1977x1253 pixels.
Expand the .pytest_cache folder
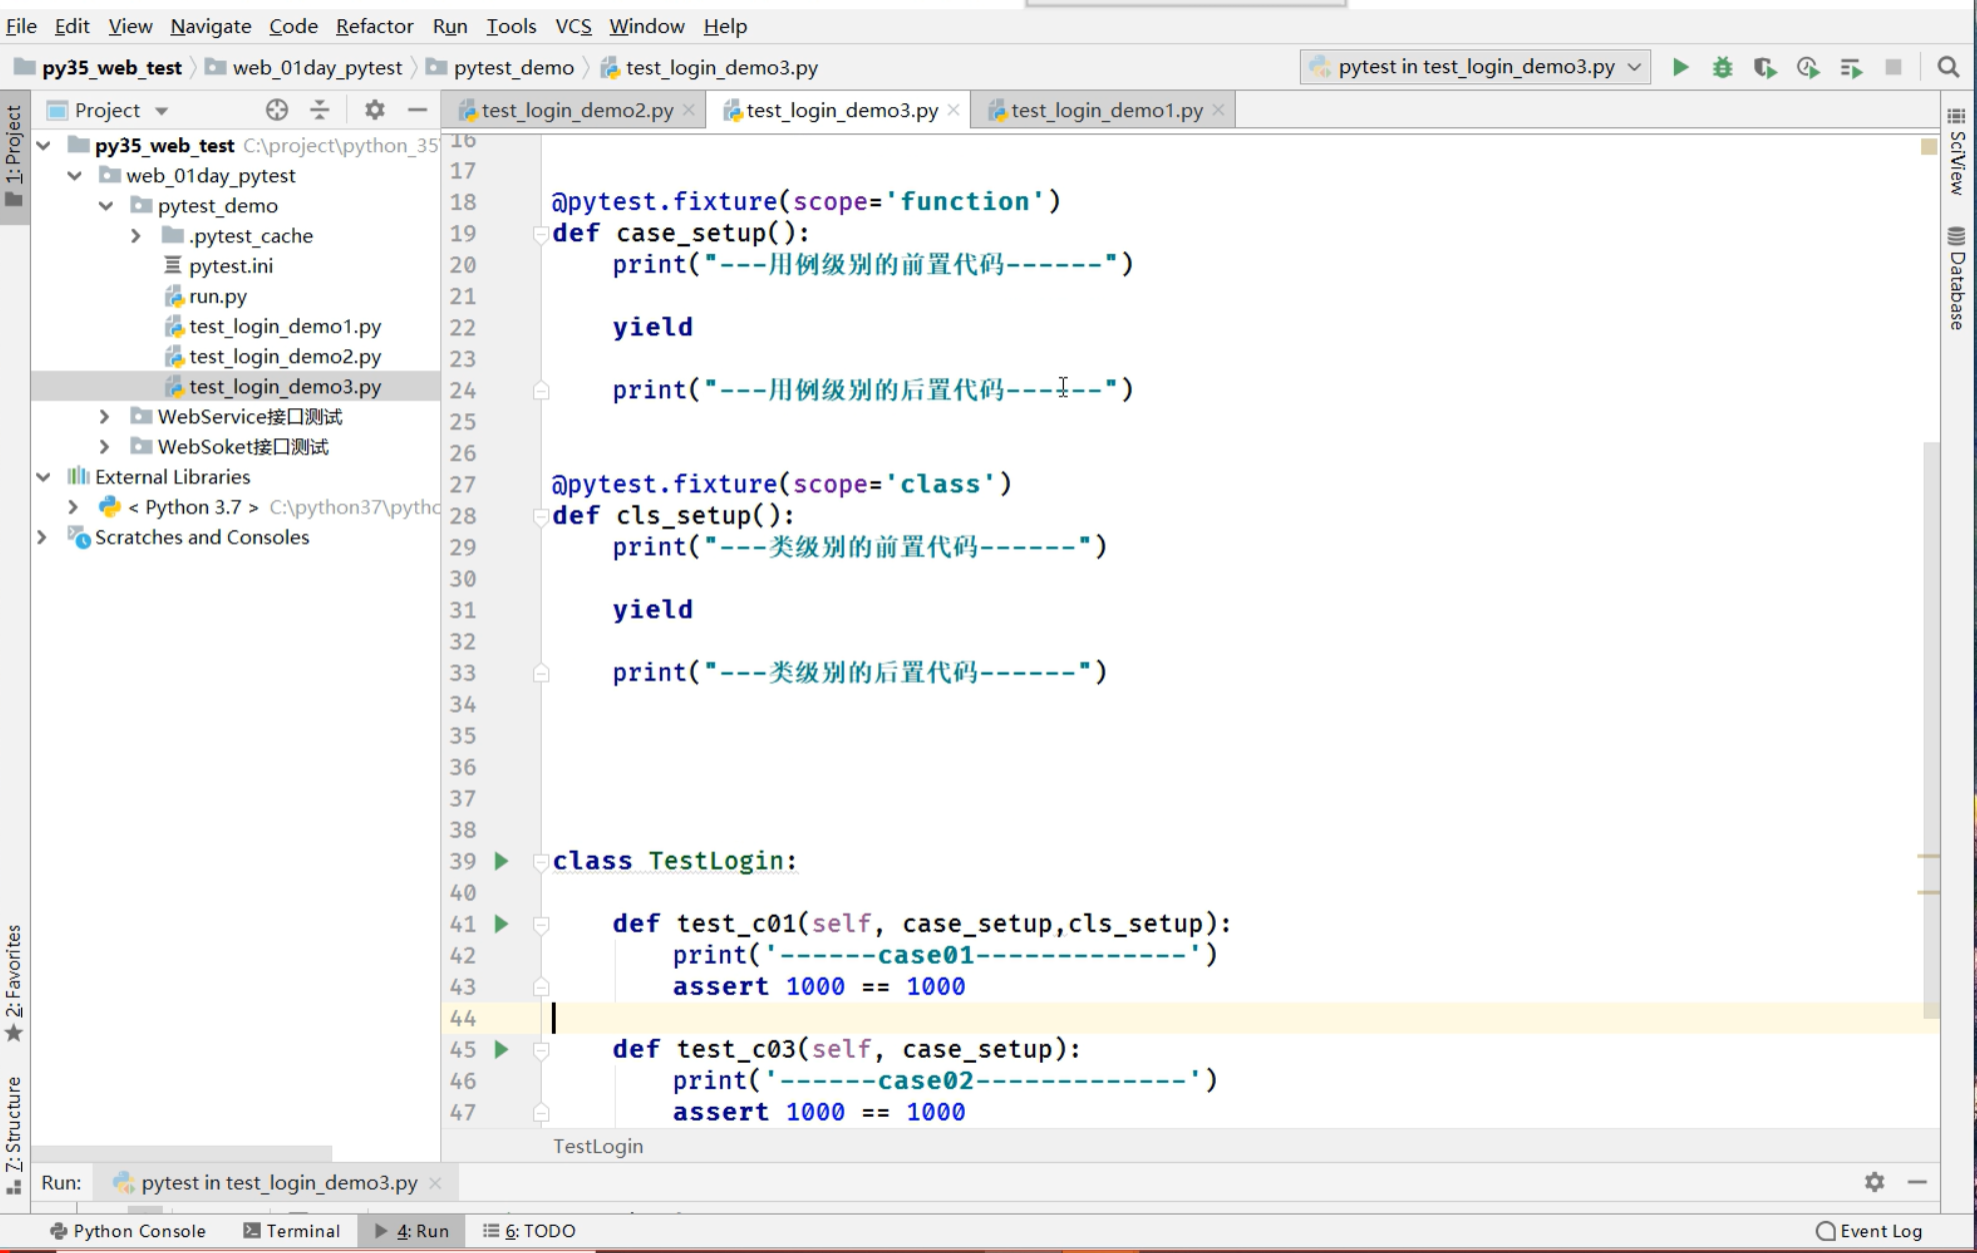coord(136,236)
